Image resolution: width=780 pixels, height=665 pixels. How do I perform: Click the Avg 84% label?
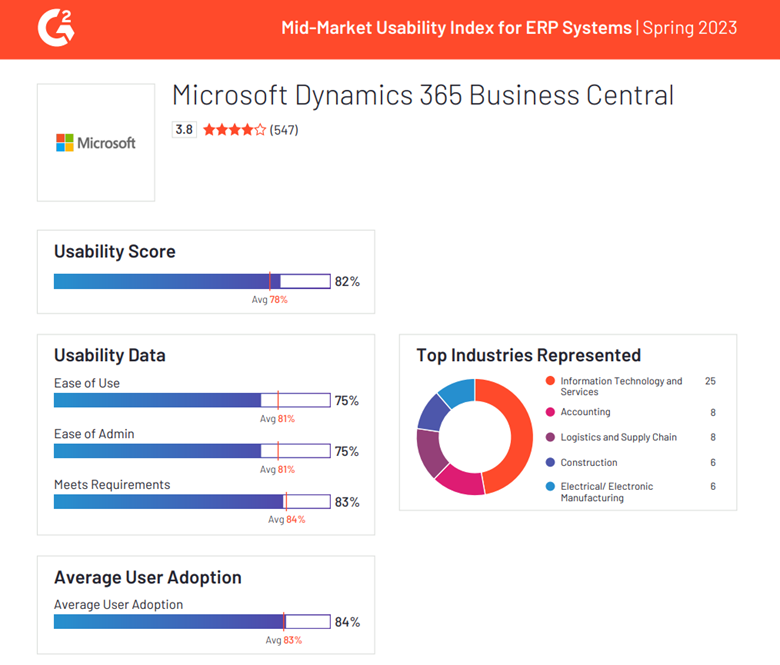pyautogui.click(x=287, y=519)
